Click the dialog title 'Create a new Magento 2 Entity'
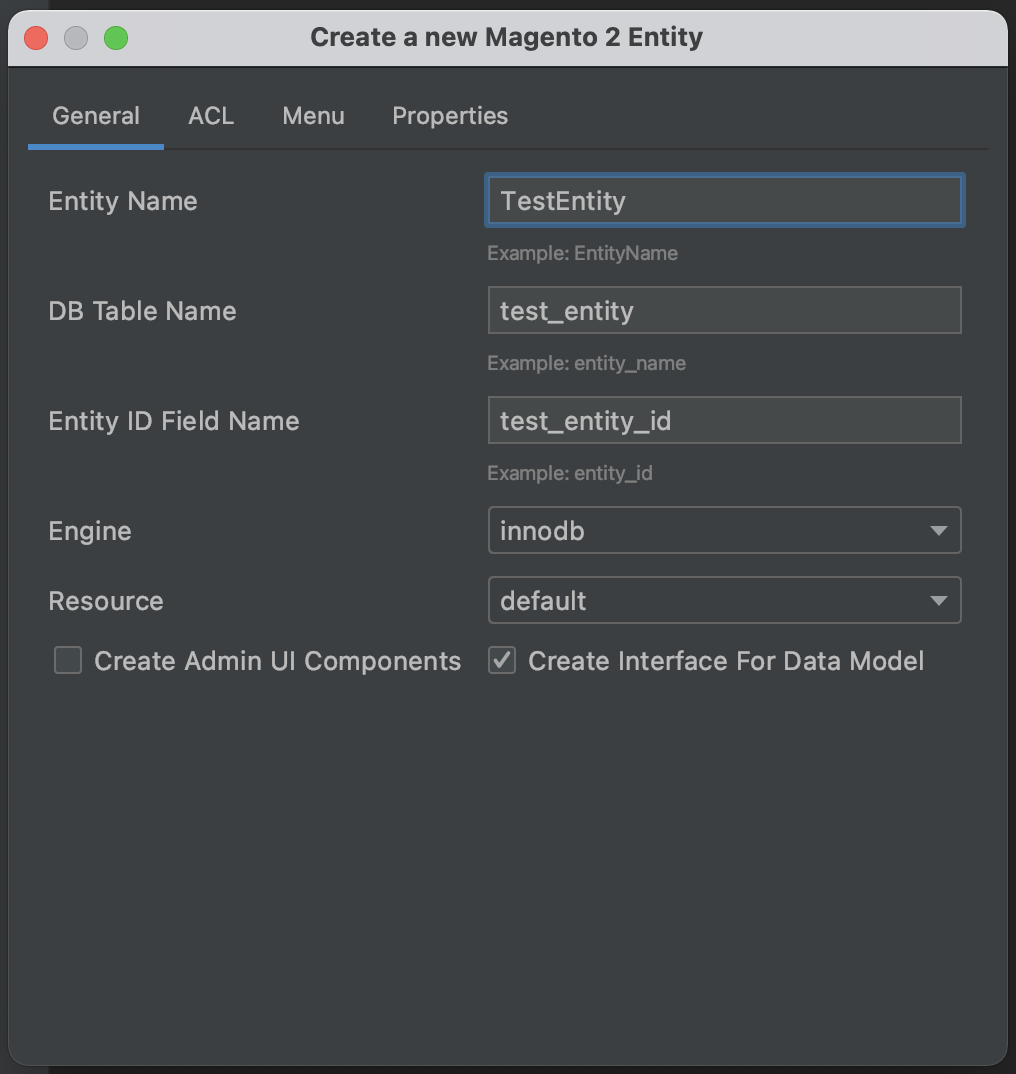The width and height of the screenshot is (1016, 1074). coord(506,37)
